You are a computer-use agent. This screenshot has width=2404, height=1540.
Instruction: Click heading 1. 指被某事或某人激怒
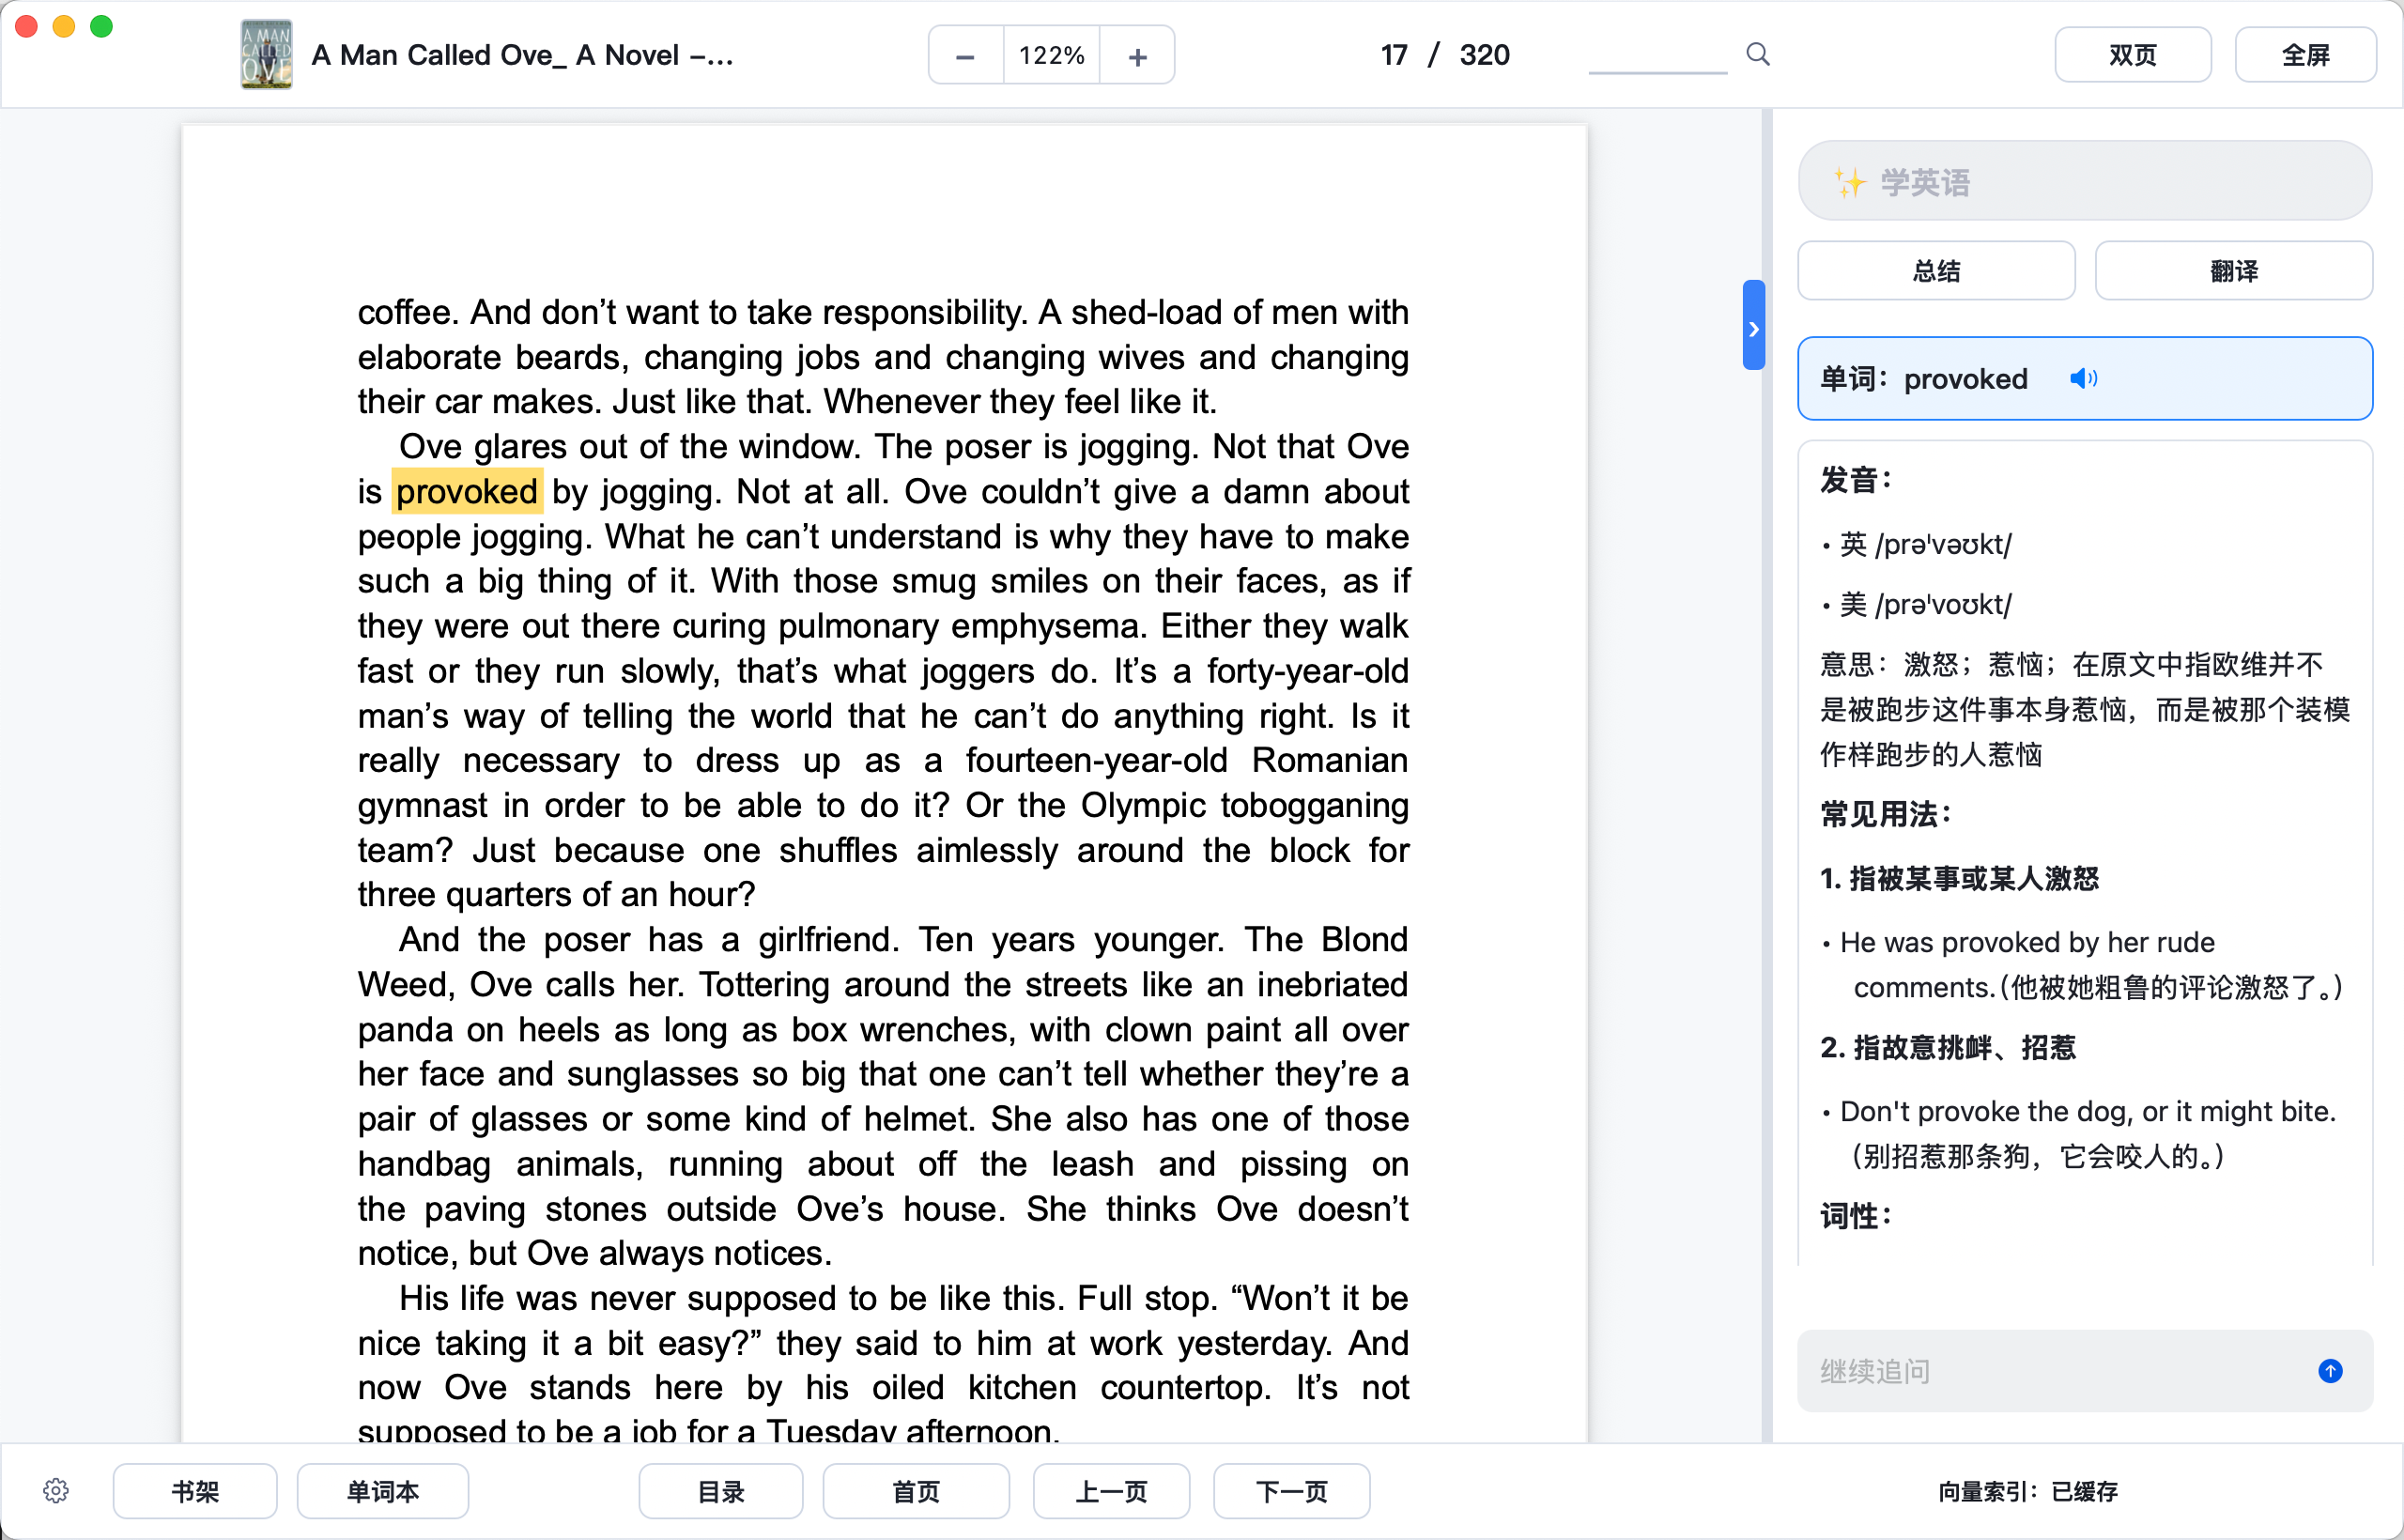pyautogui.click(x=1959, y=878)
